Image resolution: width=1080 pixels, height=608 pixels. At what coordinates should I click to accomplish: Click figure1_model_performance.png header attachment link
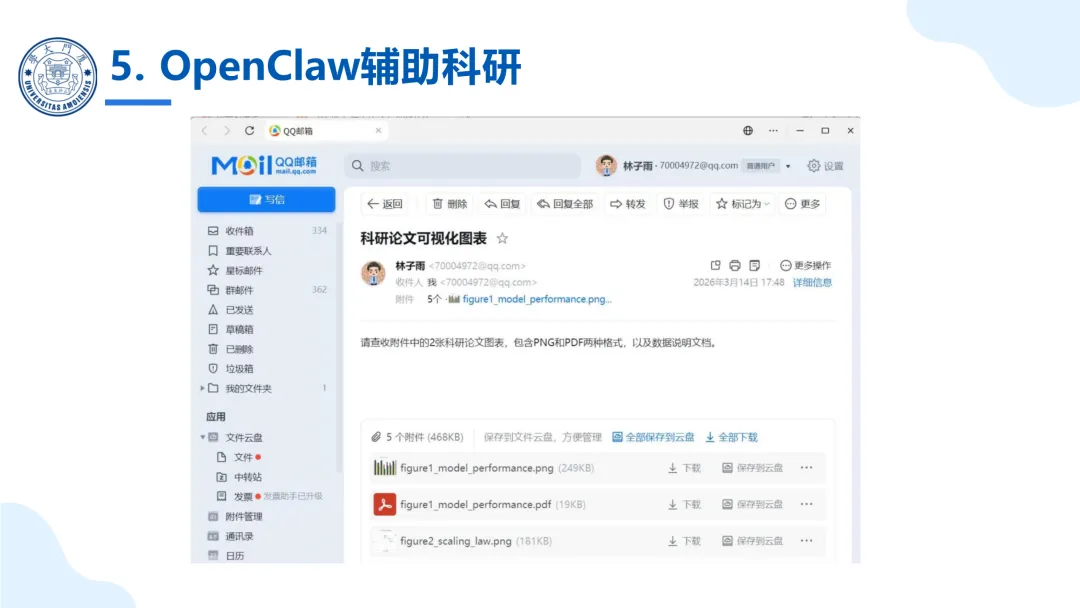point(537,299)
